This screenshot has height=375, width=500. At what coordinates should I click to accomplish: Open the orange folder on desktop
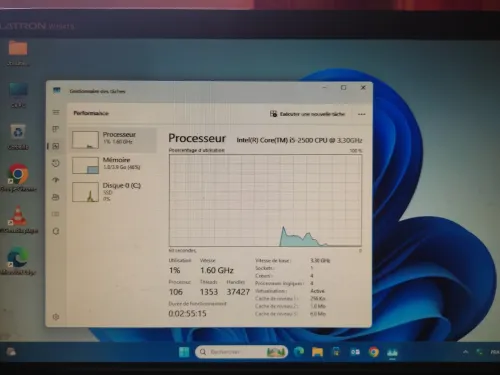click(18, 52)
